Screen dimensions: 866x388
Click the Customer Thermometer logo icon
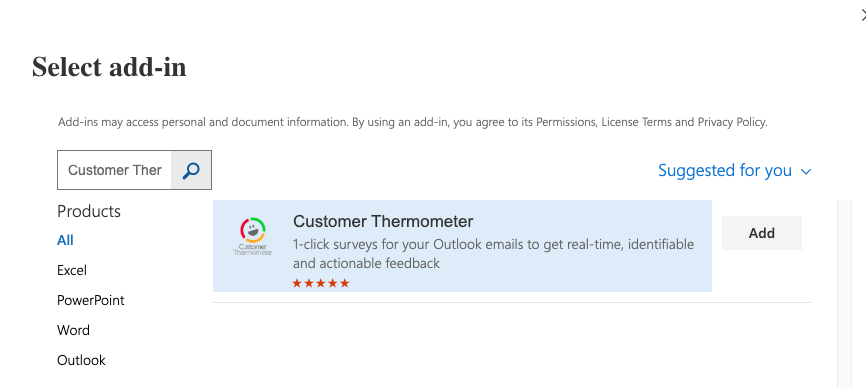click(253, 236)
